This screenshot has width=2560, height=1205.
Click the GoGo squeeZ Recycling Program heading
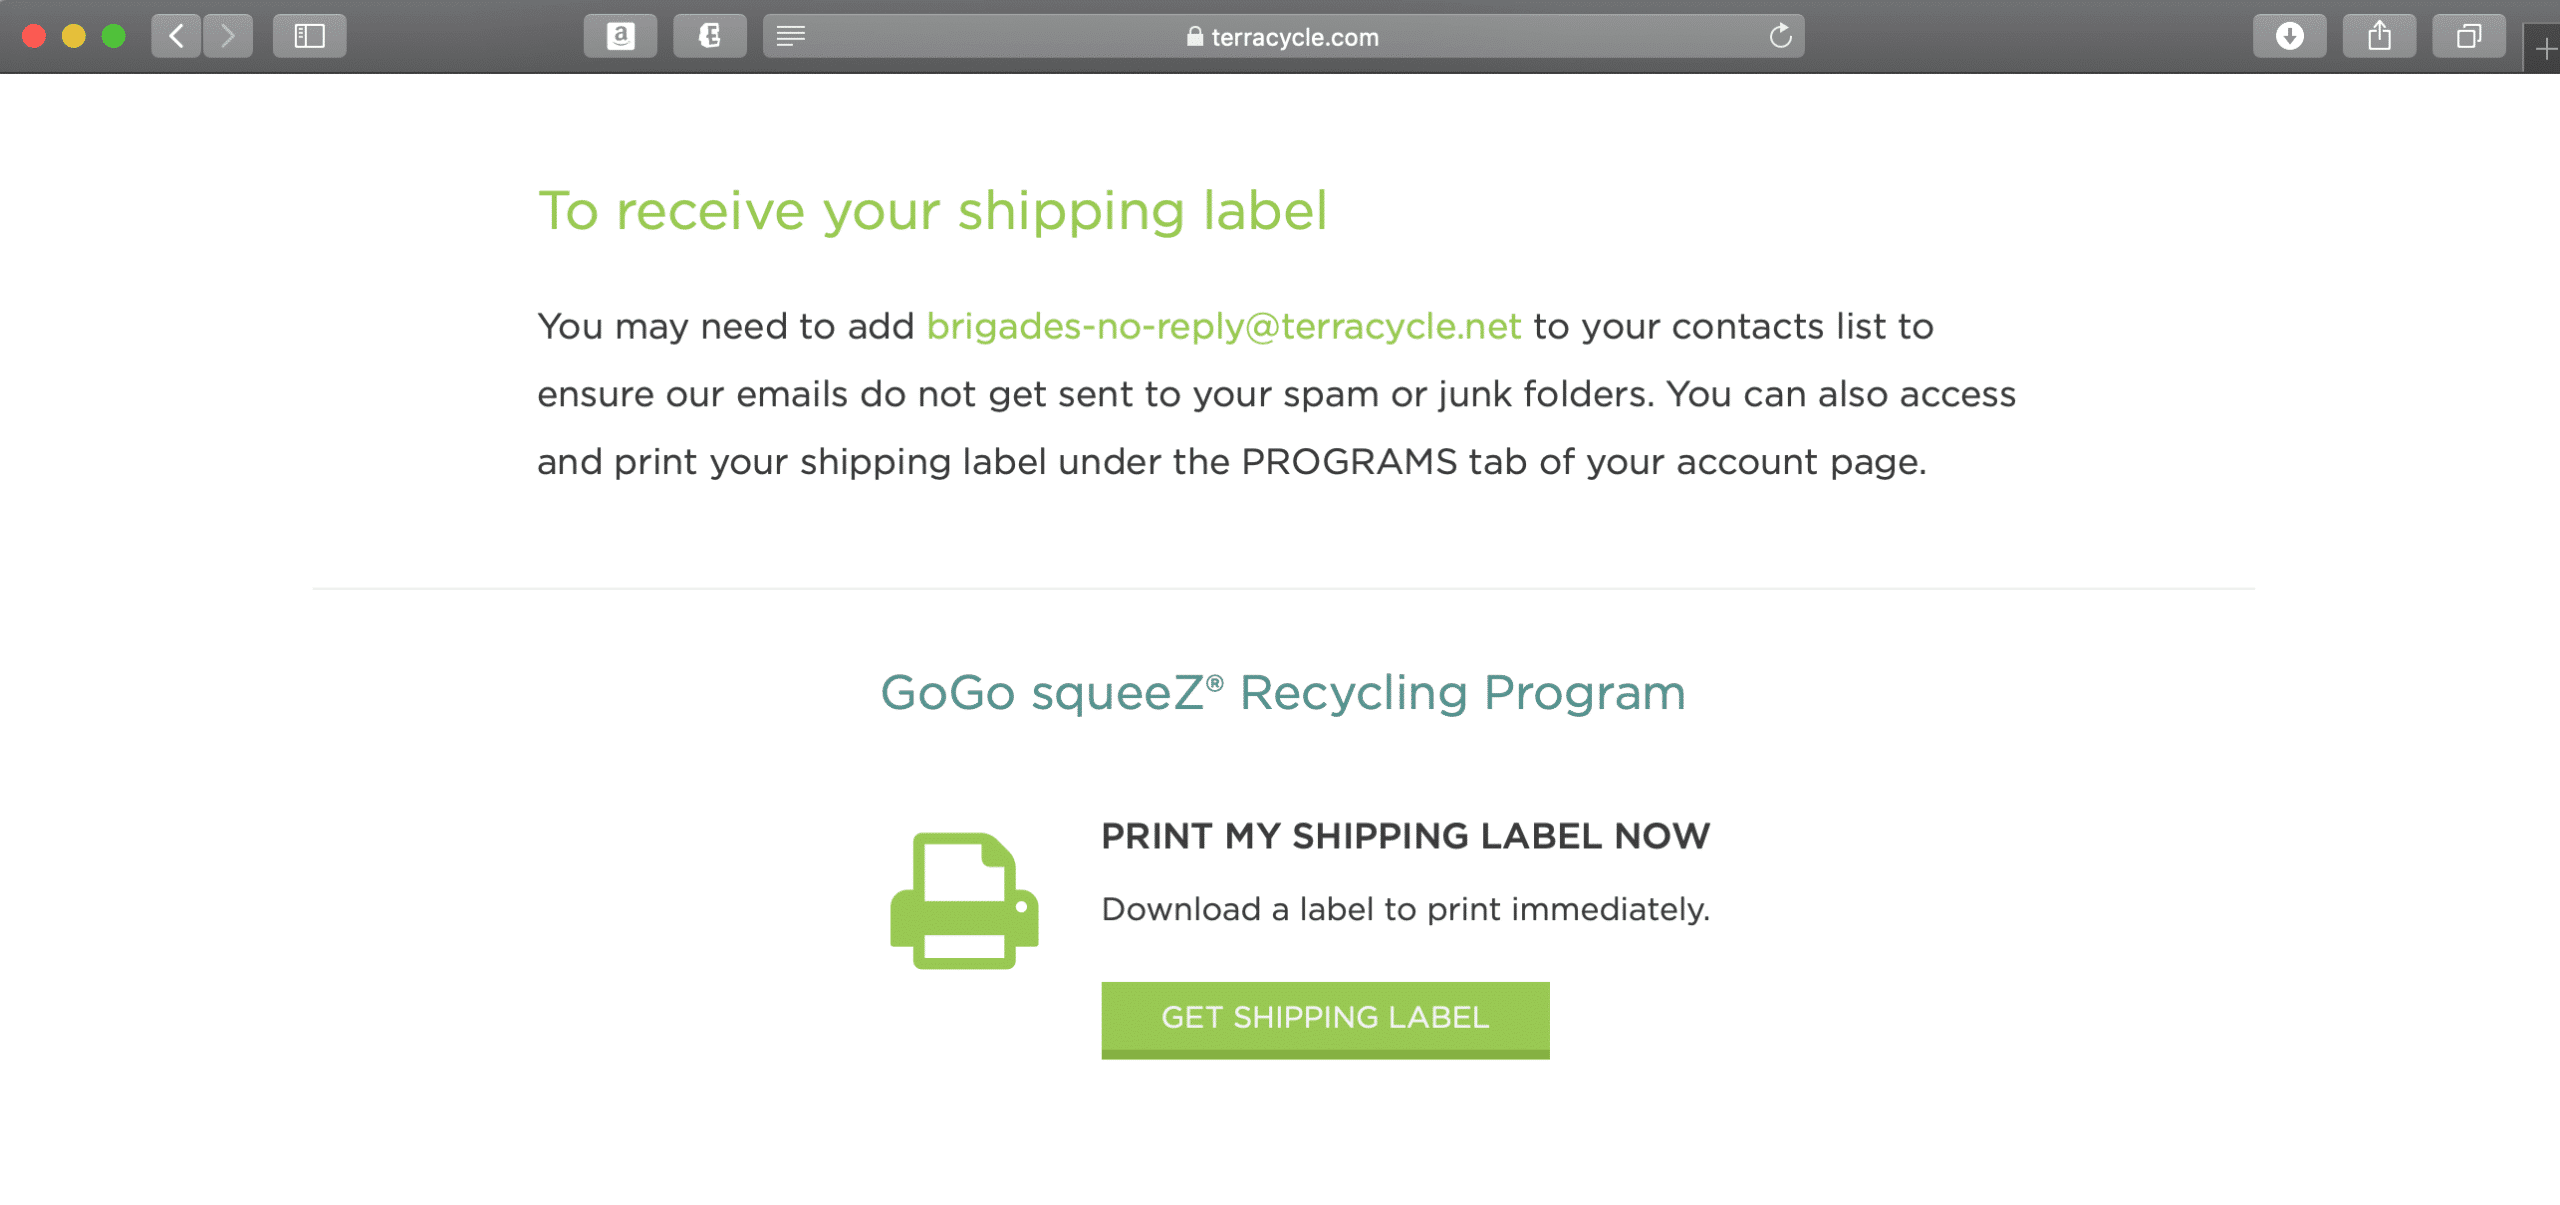click(1282, 692)
